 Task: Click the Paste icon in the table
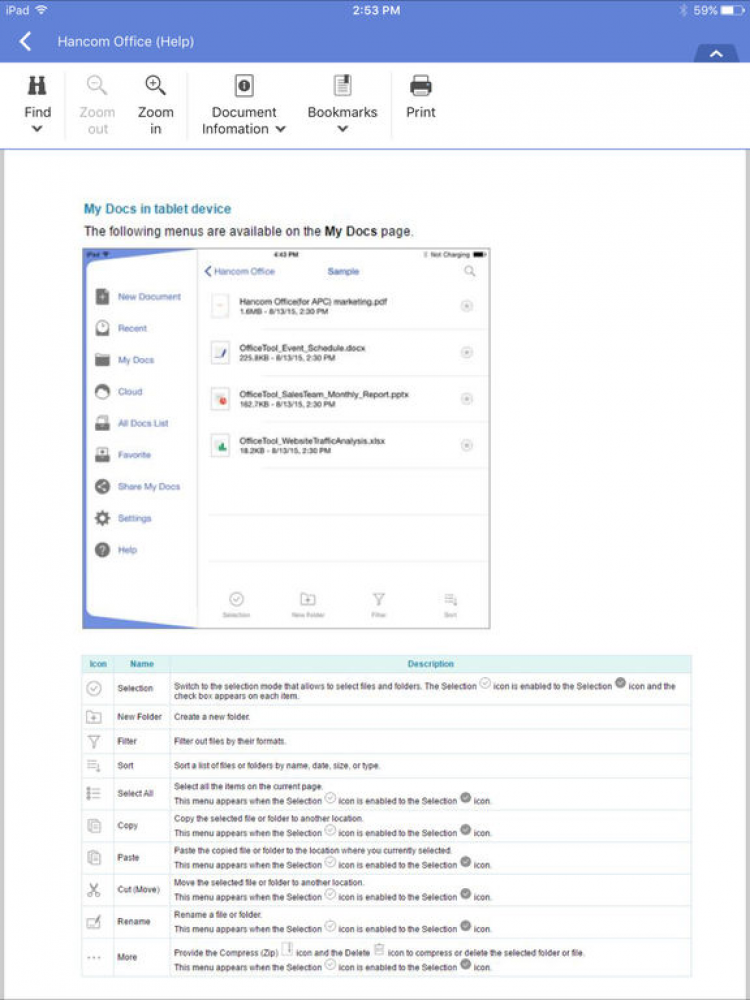[94, 858]
